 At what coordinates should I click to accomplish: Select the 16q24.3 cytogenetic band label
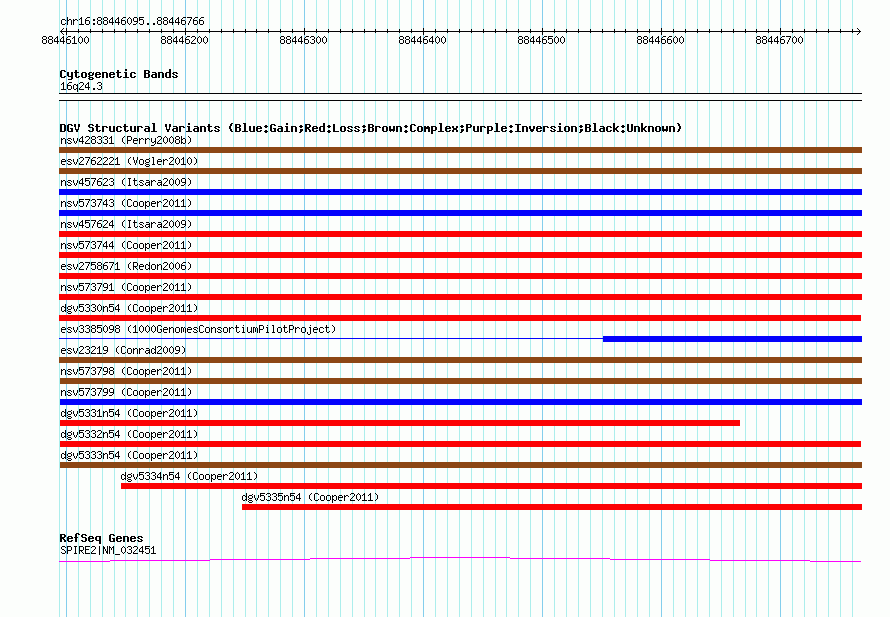click(x=81, y=86)
